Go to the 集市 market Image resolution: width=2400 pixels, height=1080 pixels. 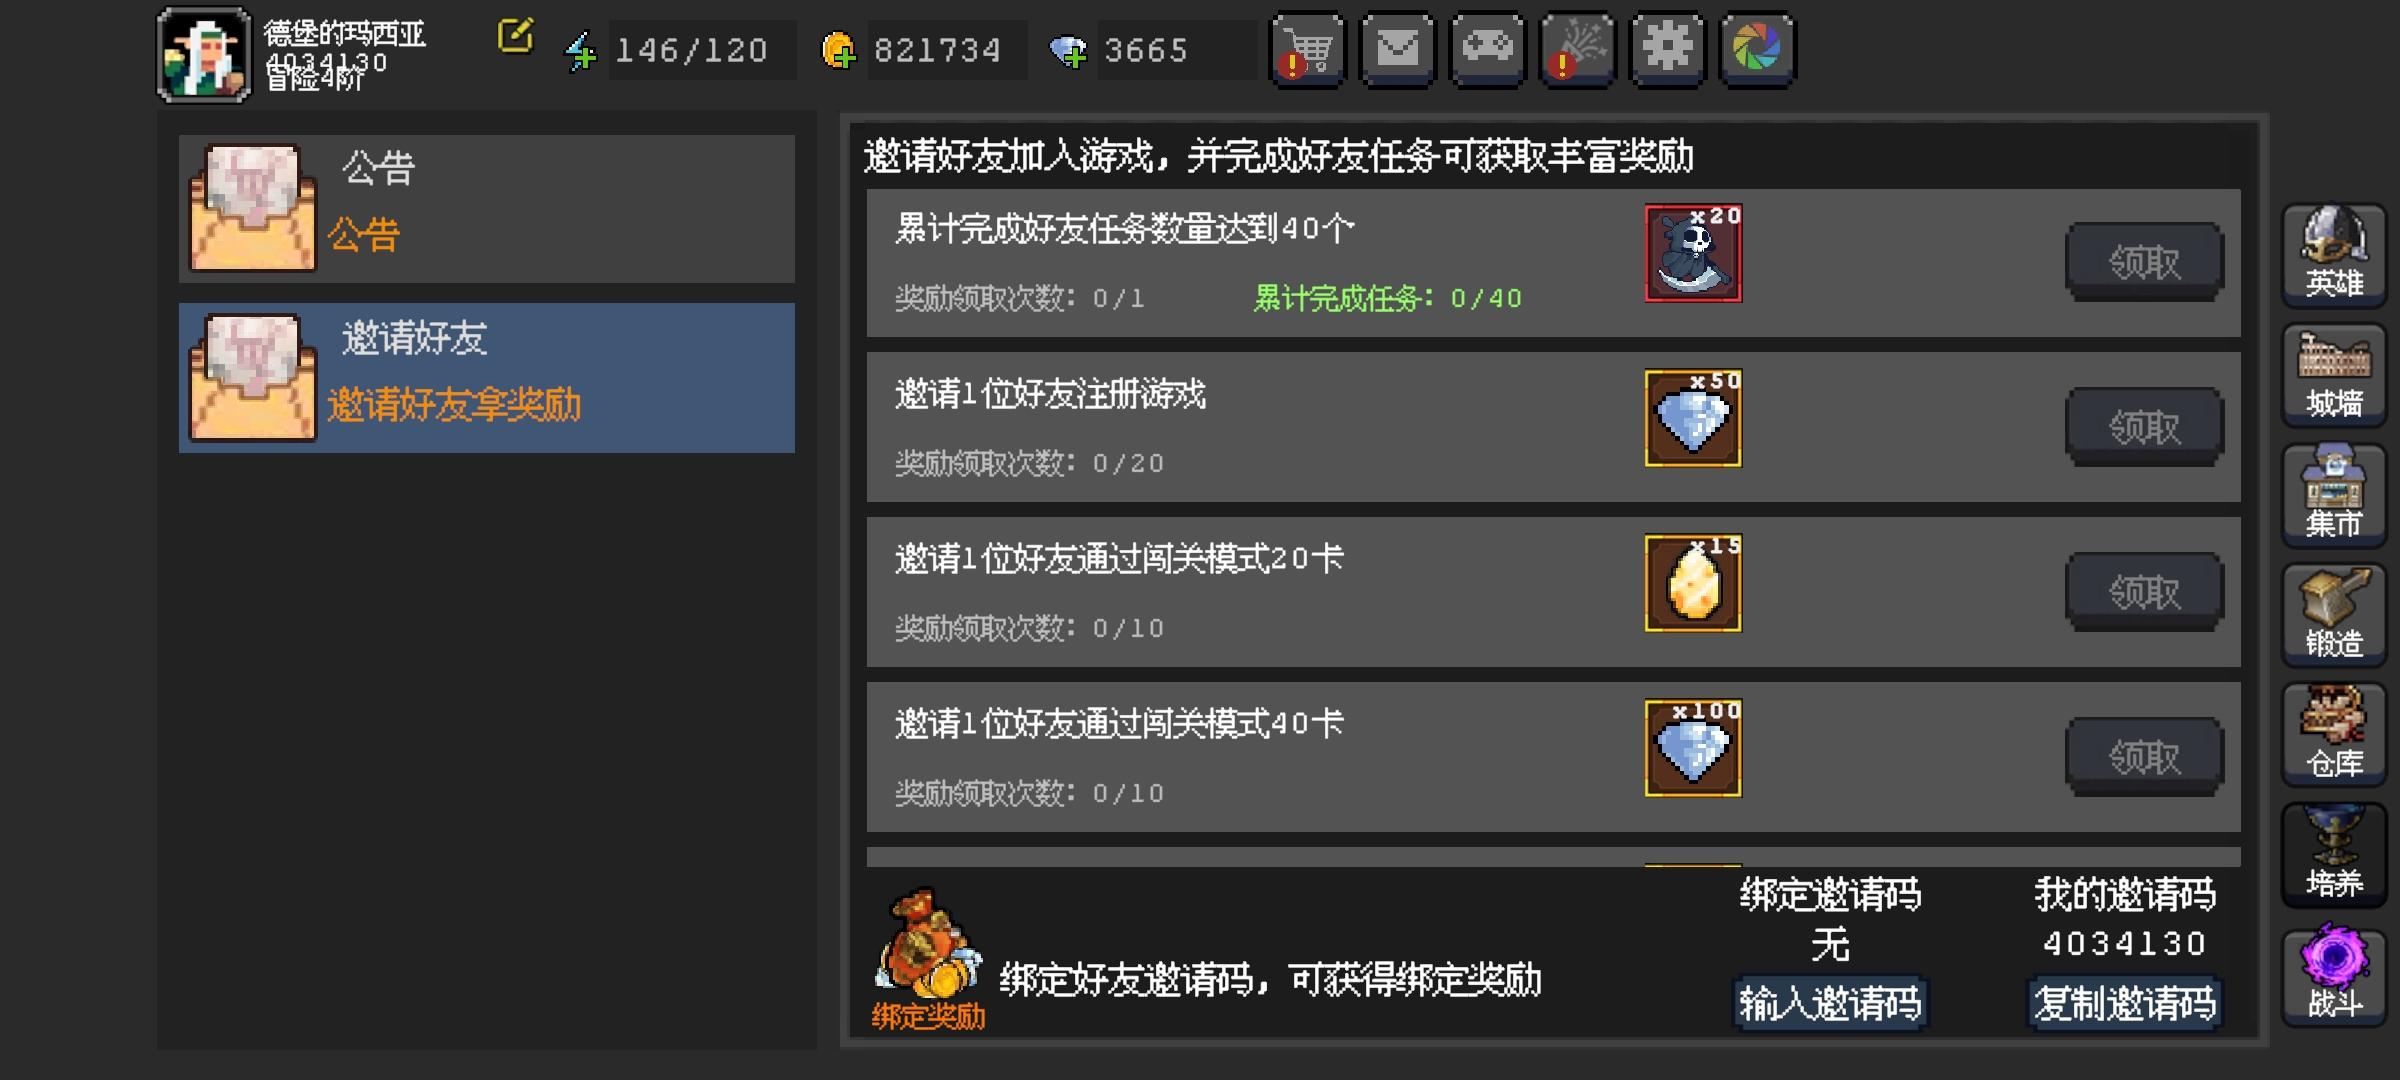(x=2334, y=494)
